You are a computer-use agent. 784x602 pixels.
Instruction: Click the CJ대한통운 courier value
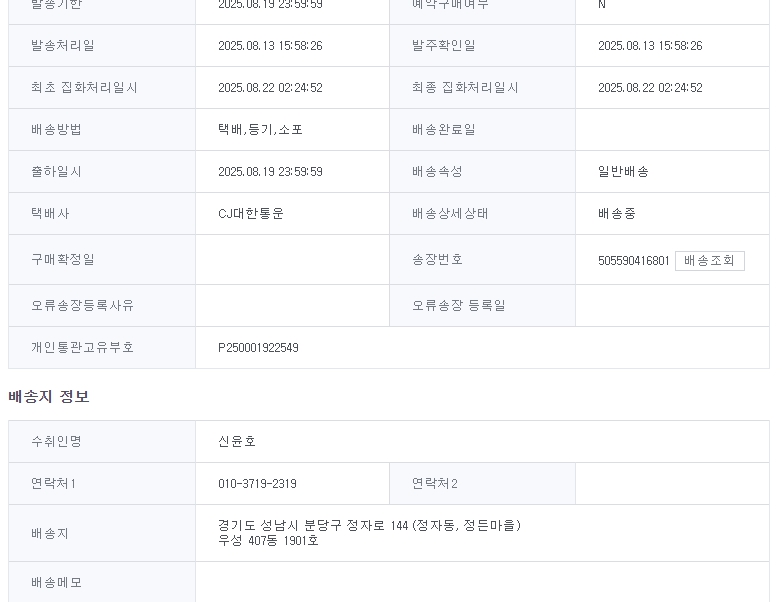[x=250, y=214]
